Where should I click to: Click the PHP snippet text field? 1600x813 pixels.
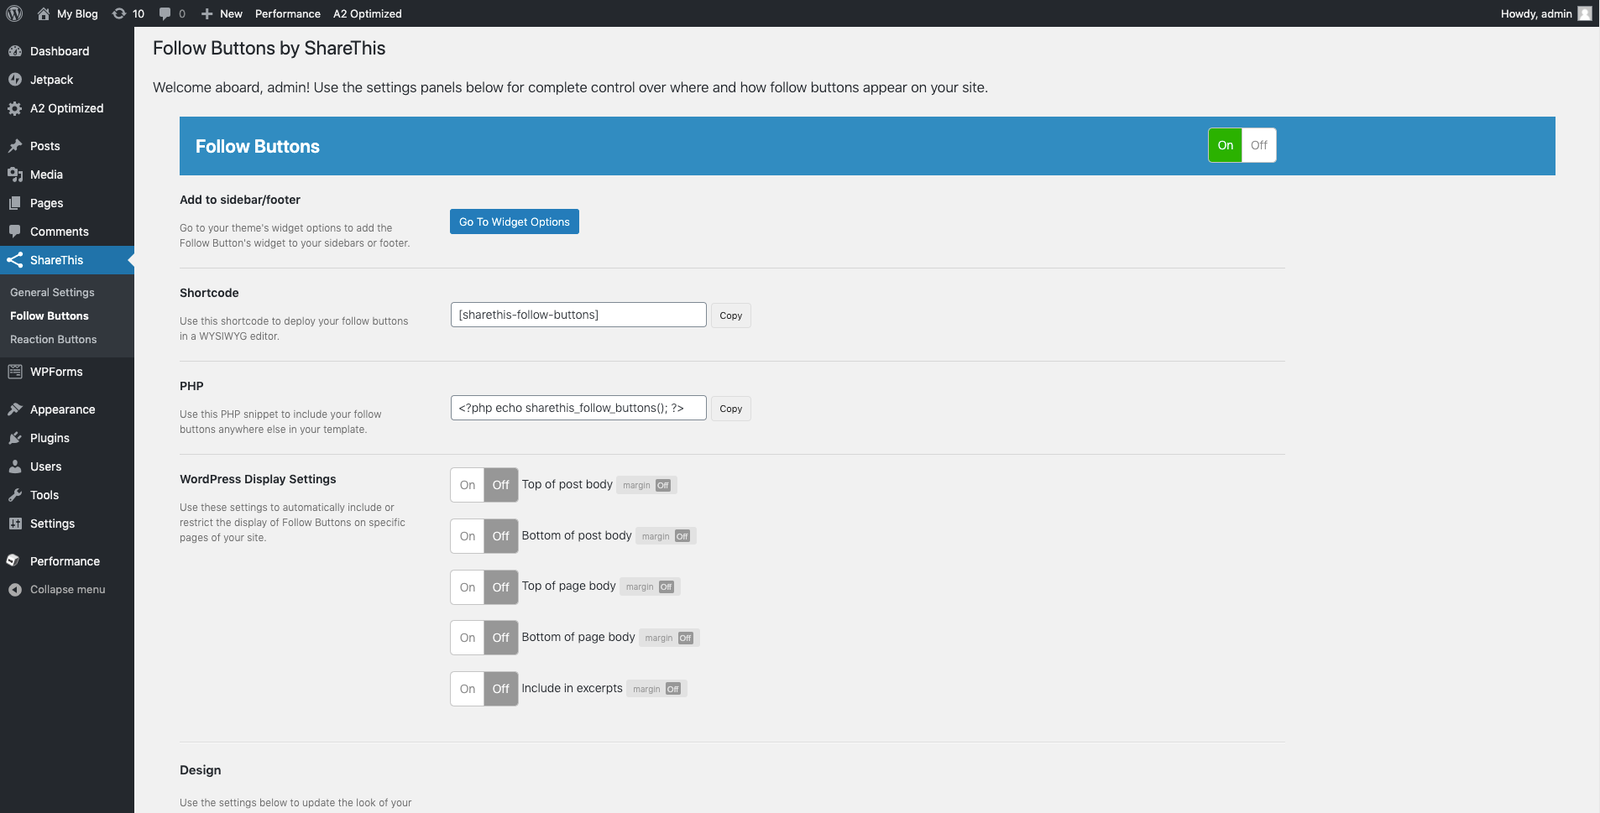(578, 408)
